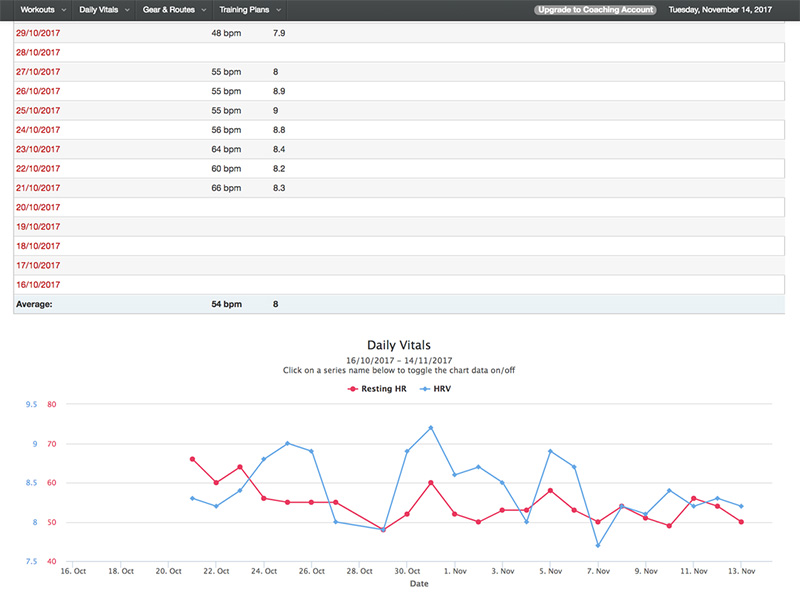Expand the Daily Vitals navigation menu
Viewport: 800px width, 601px height.
[104, 10]
